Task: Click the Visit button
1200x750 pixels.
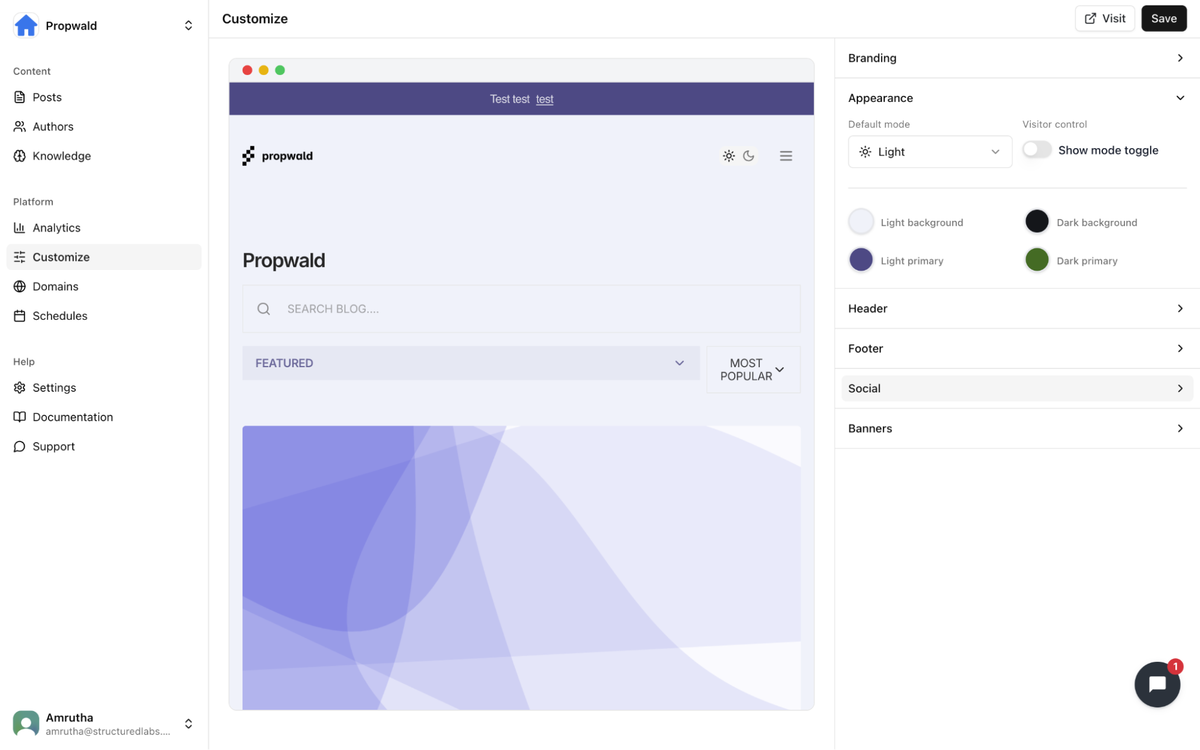Action: pyautogui.click(x=1105, y=18)
